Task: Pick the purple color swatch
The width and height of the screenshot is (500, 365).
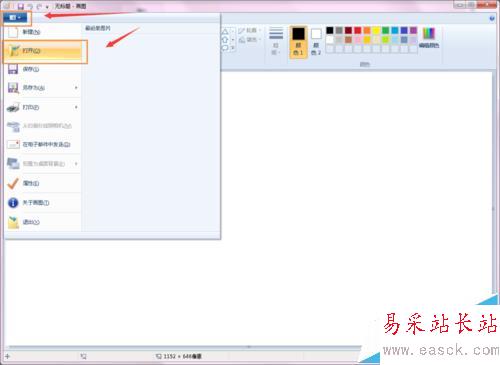Action: 414,31
